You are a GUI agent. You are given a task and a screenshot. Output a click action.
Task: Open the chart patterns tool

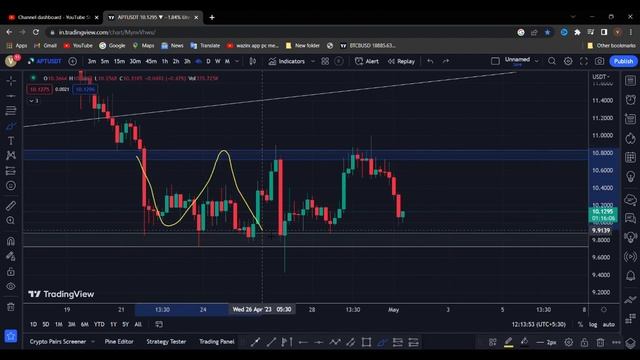point(11,156)
